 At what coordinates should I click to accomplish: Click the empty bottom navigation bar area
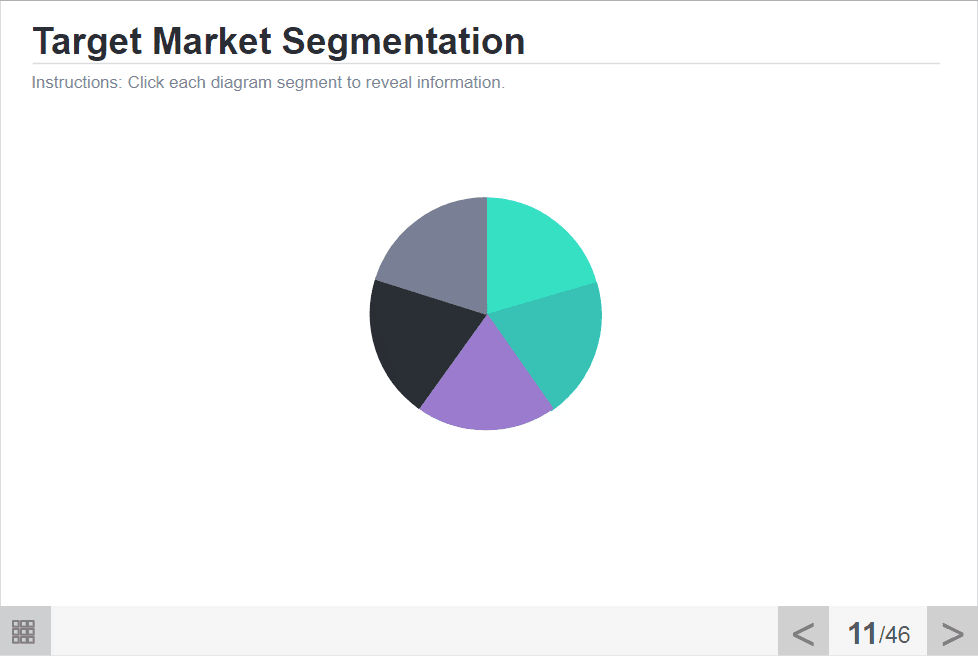tap(414, 631)
